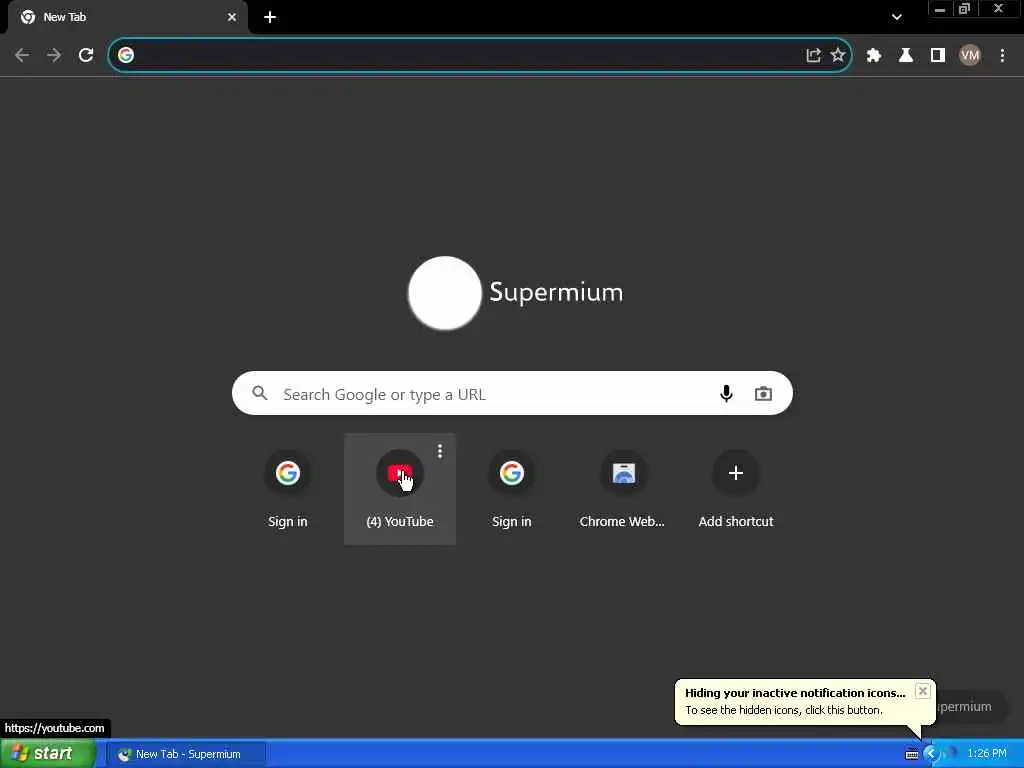Image resolution: width=1024 pixels, height=768 pixels.
Task: Click the Google icon in the address bar
Action: tap(126, 55)
